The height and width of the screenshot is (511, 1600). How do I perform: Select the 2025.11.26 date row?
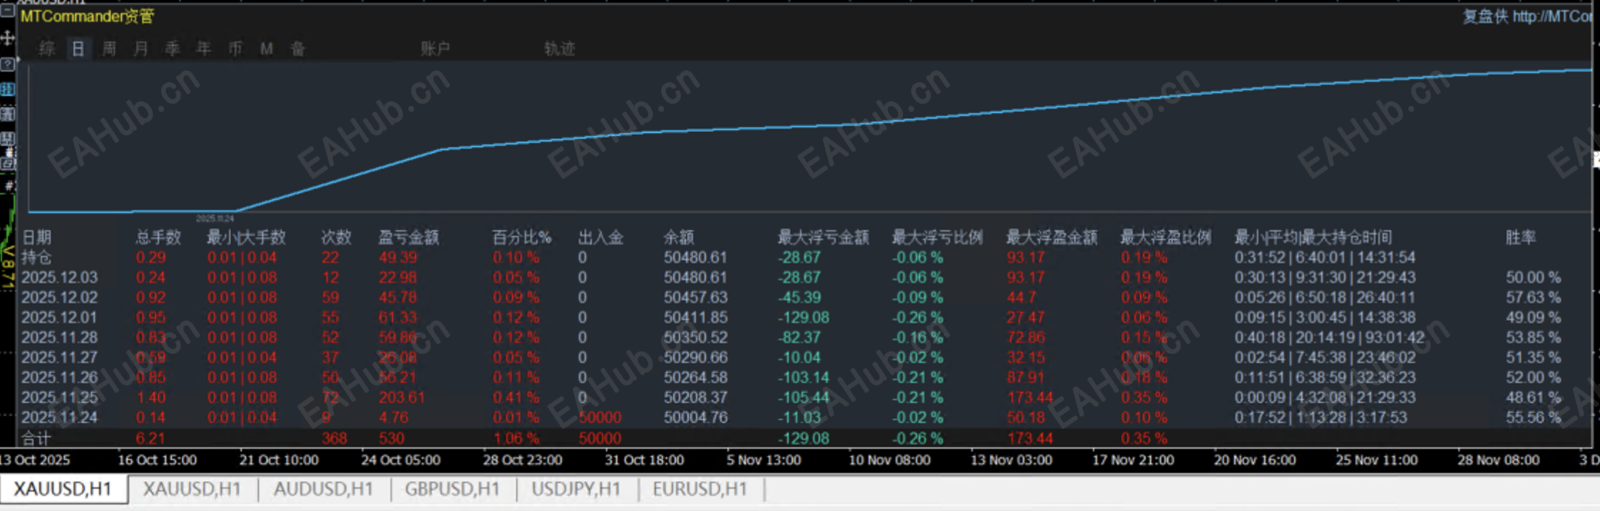click(60, 377)
